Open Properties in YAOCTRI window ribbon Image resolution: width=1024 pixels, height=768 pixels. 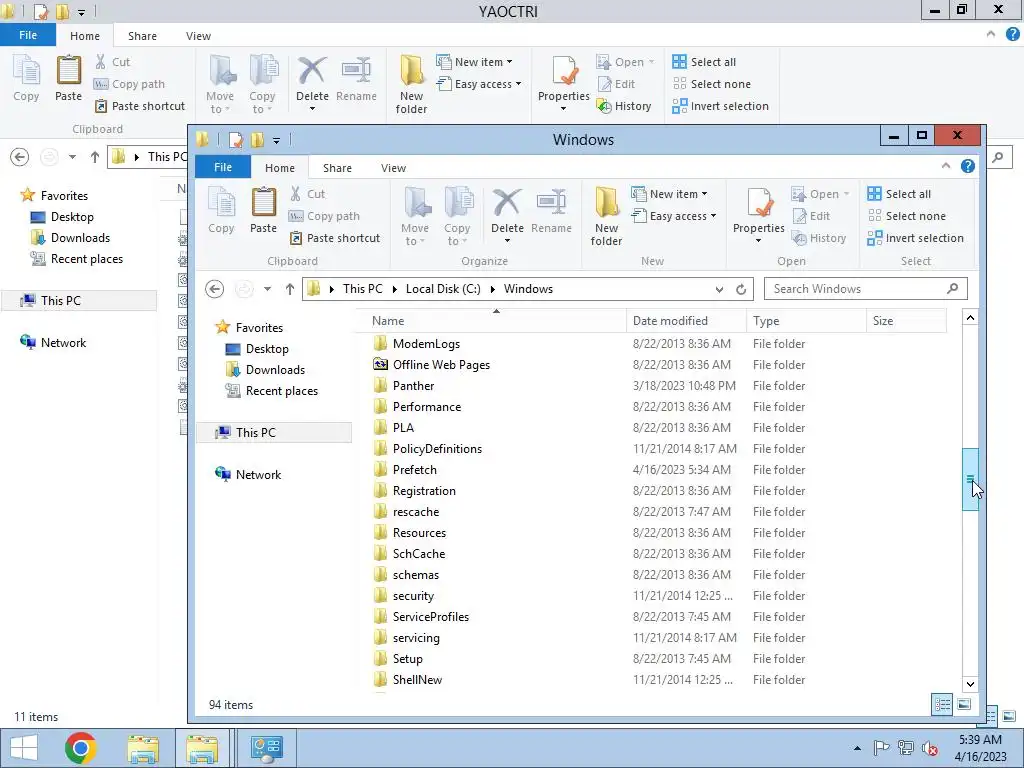point(564,82)
